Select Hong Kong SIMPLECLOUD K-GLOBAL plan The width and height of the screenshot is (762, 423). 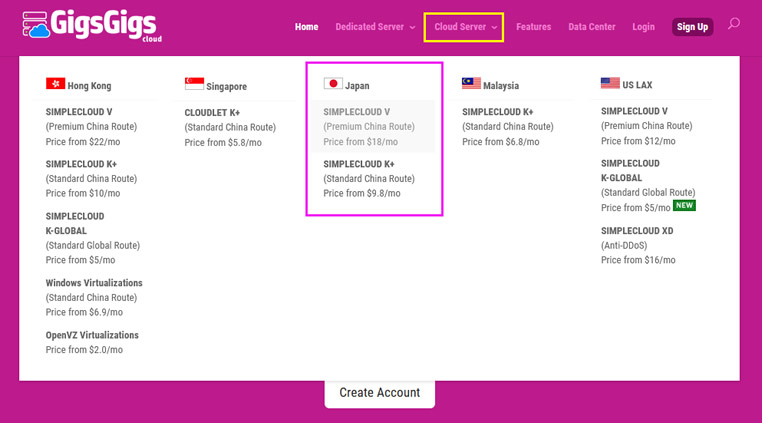point(93,238)
